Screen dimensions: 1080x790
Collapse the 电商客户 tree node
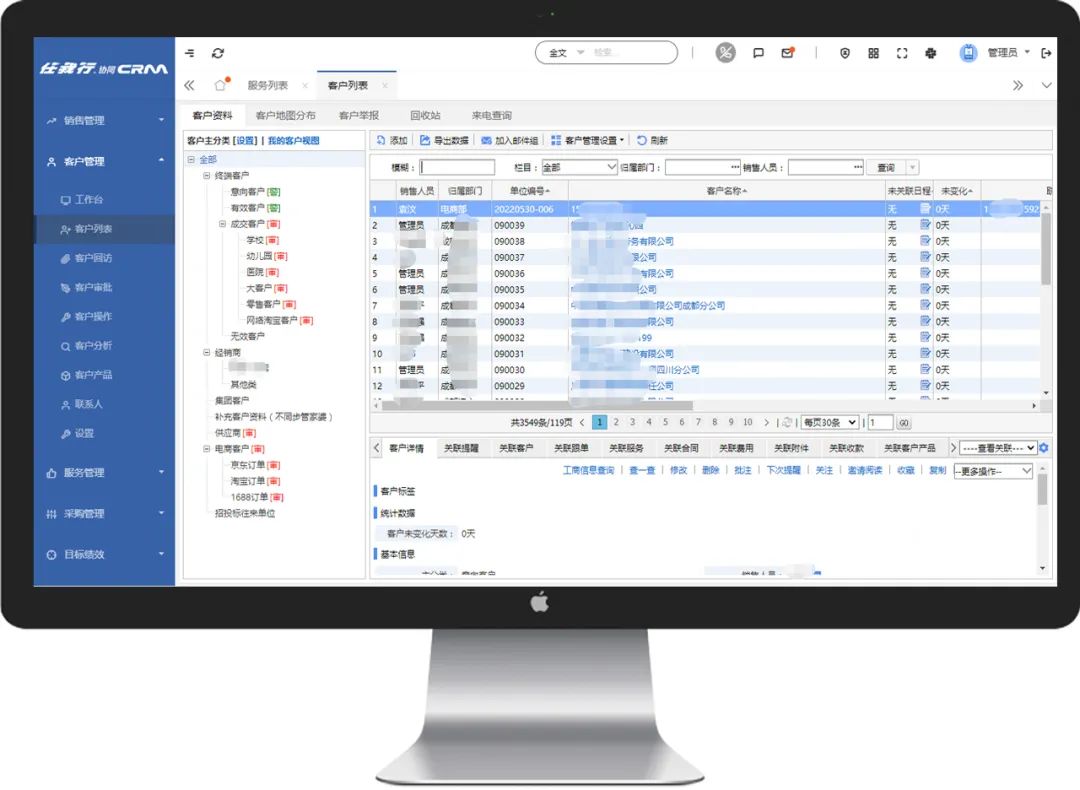(x=207, y=449)
